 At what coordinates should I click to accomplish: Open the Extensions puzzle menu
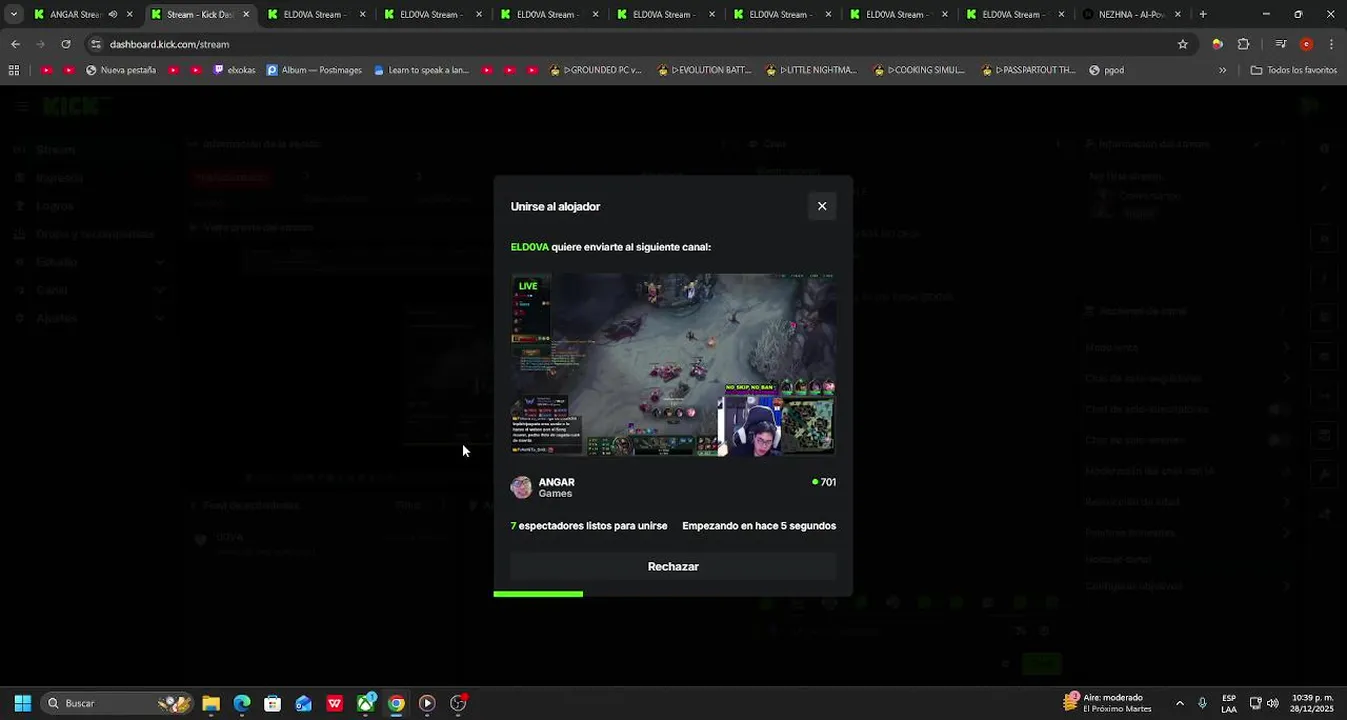pyautogui.click(x=1244, y=44)
